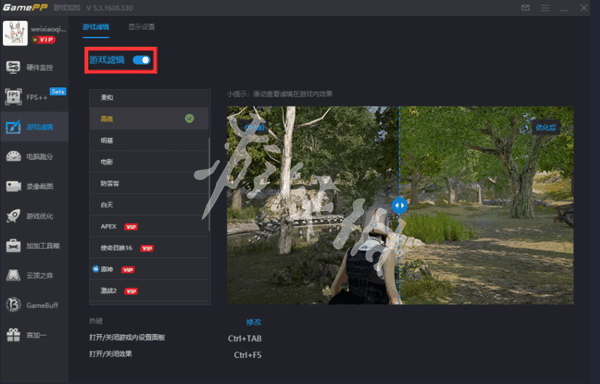Click the mail icon in title bar
600x384 pixels.
(x=525, y=8)
